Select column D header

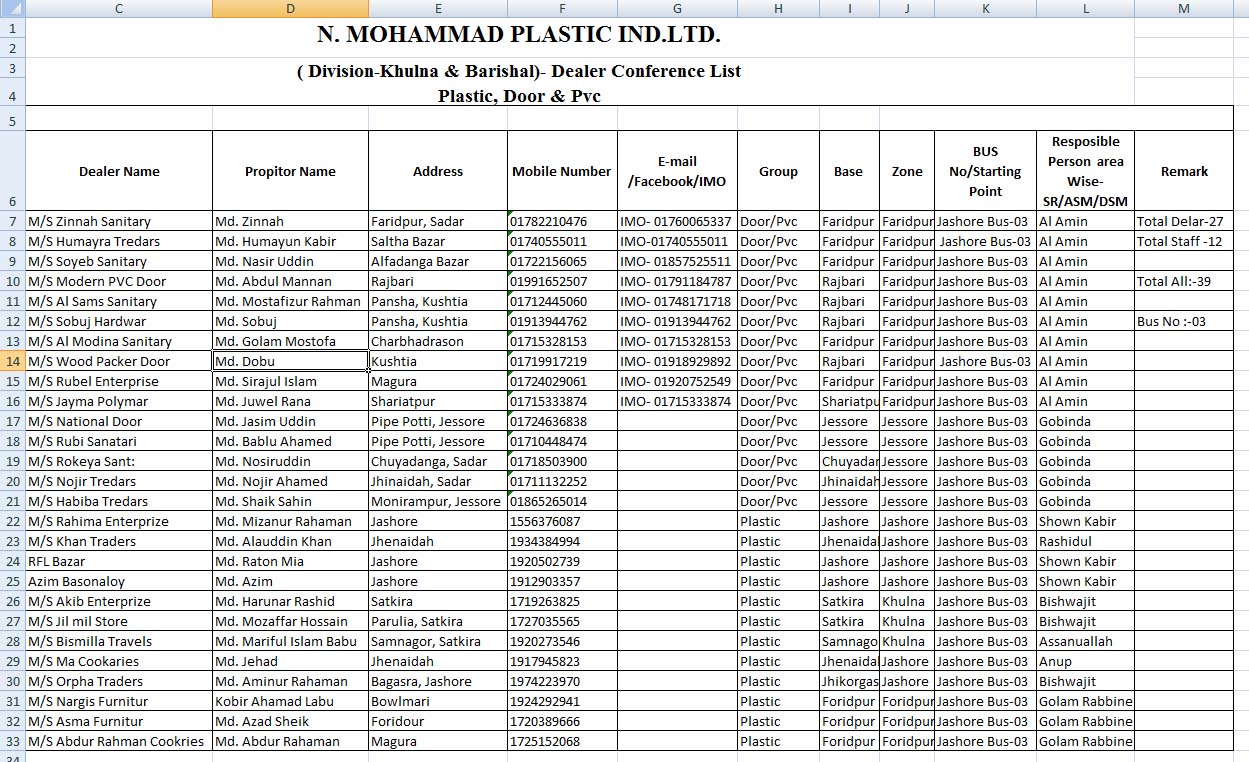coord(290,9)
